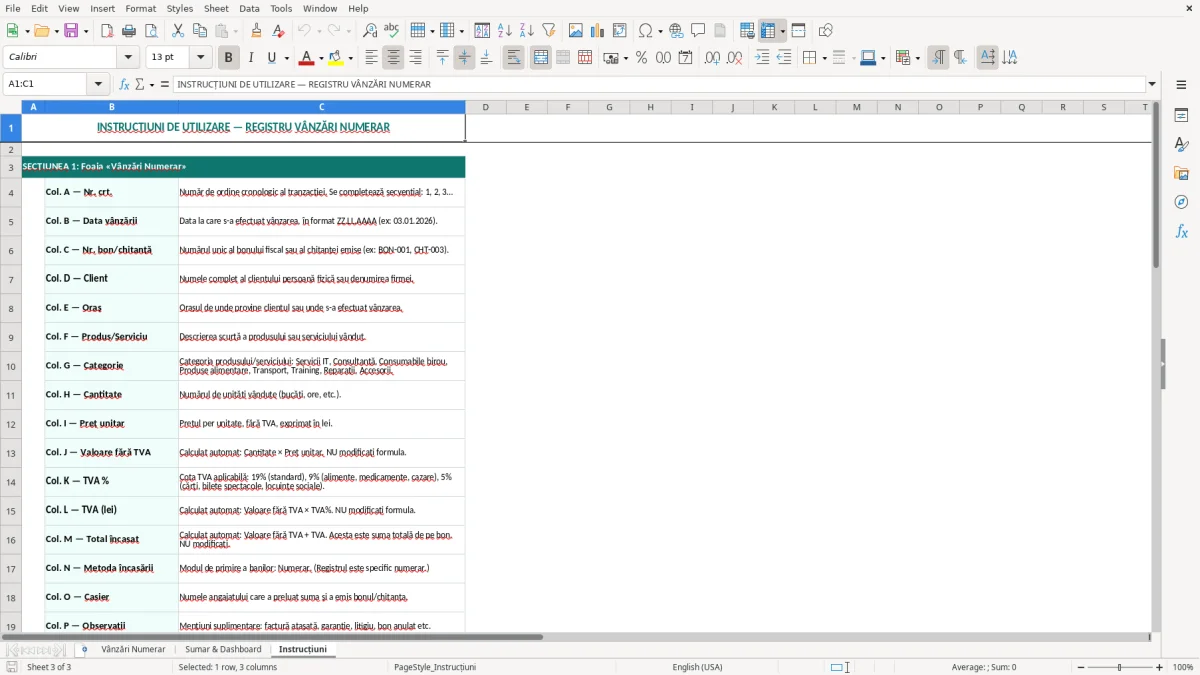Click the AutoFilter funnel icon
Screen dimensions: 1200x675
tap(549, 31)
